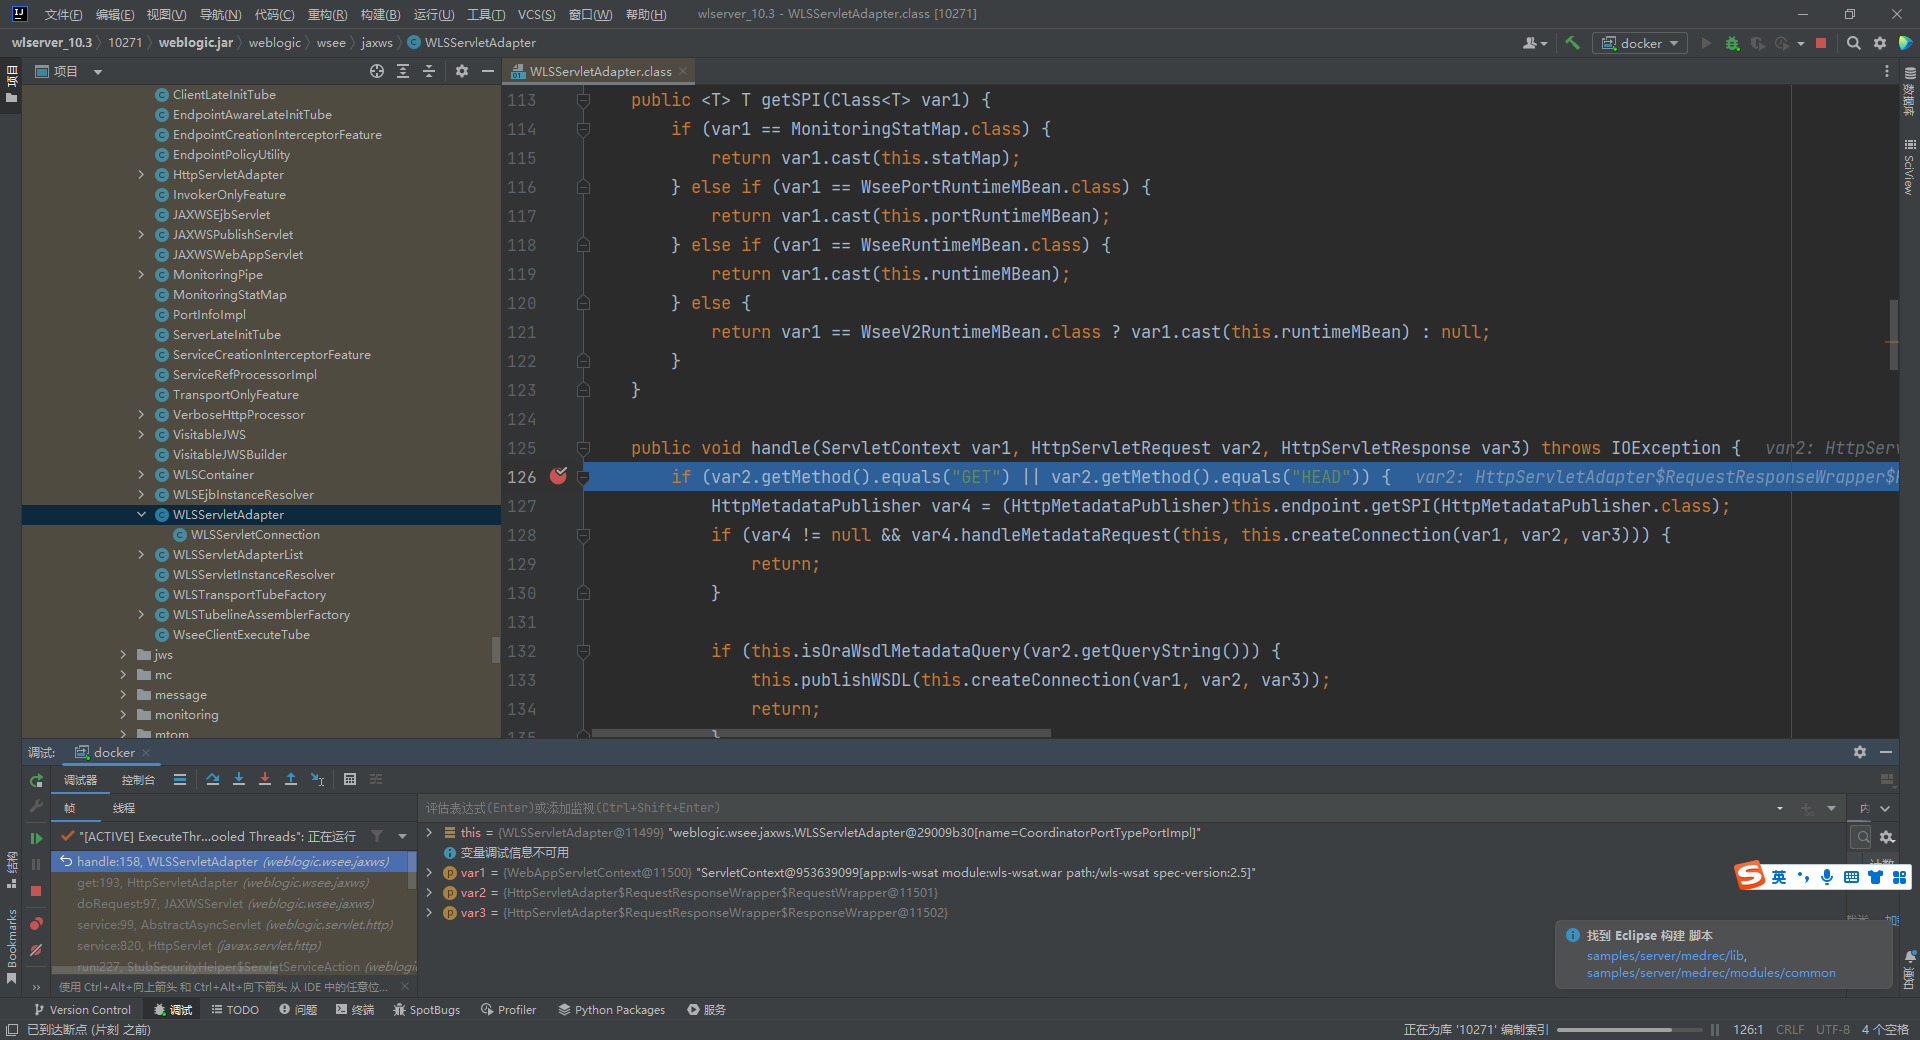The image size is (1920, 1040).
Task: Click Step Into in debugger toolbar
Action: [x=239, y=779]
